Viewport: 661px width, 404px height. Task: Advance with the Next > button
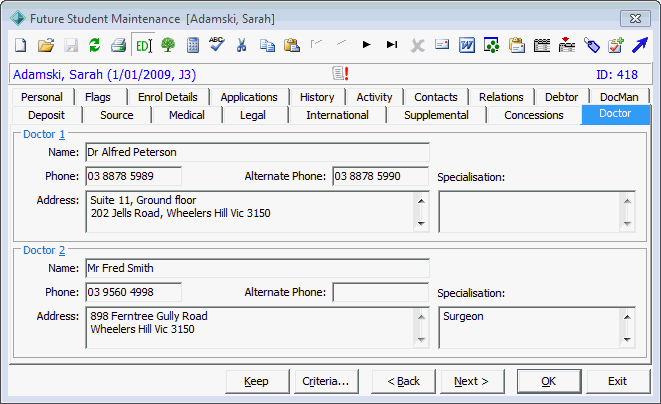click(x=472, y=381)
